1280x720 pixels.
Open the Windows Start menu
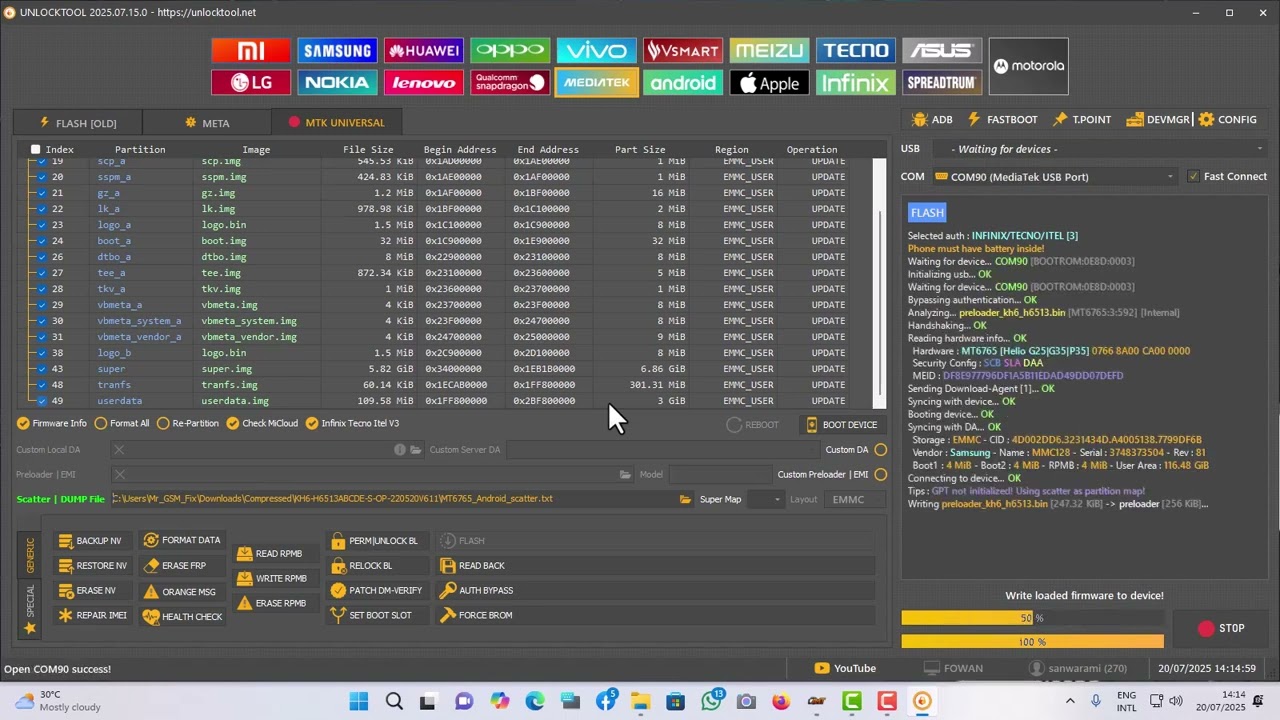(x=358, y=701)
